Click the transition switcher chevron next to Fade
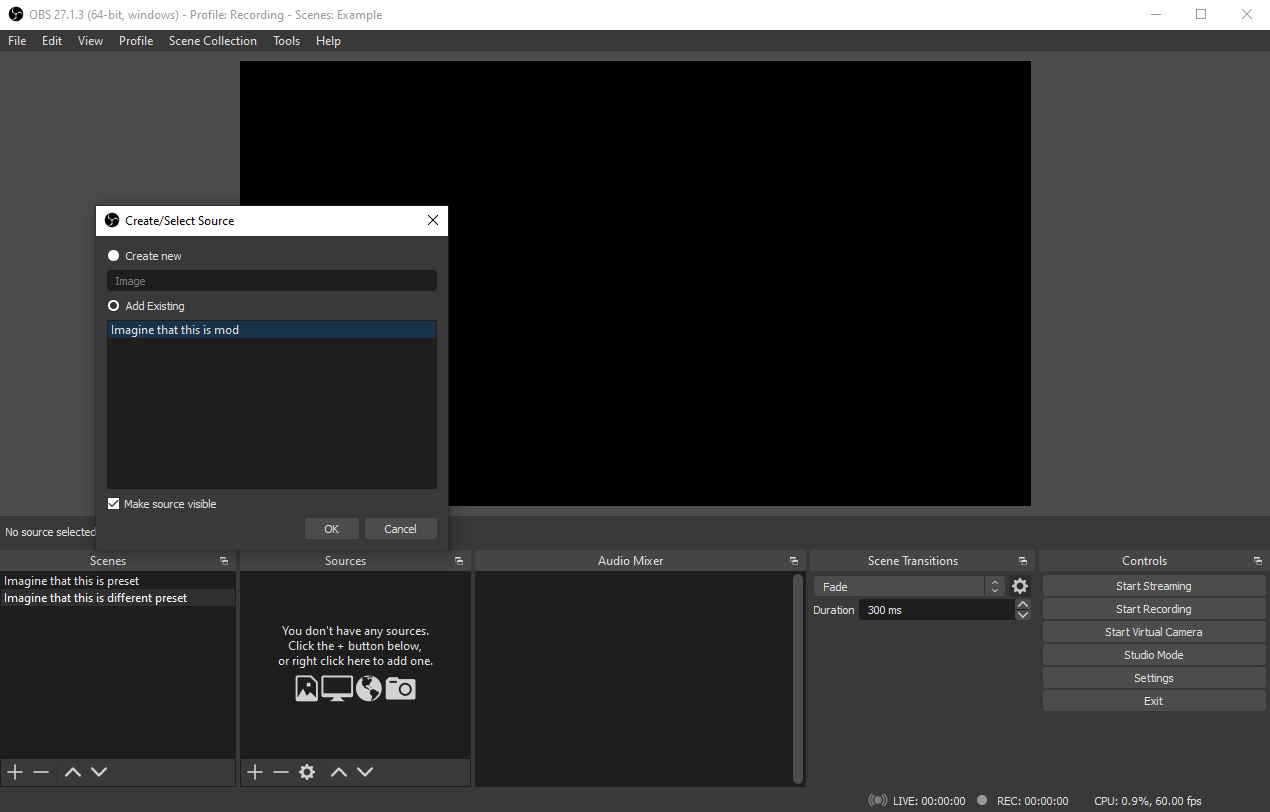 click(x=994, y=585)
